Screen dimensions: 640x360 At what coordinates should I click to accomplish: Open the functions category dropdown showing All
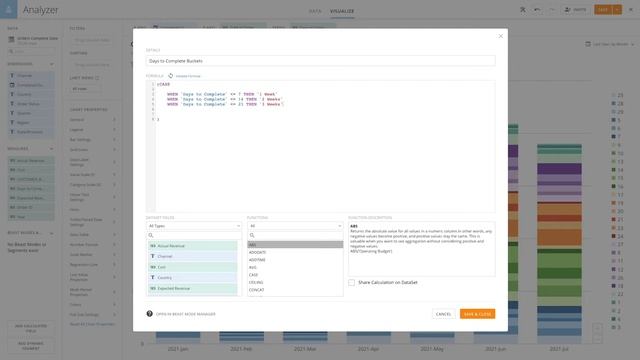[295, 226]
